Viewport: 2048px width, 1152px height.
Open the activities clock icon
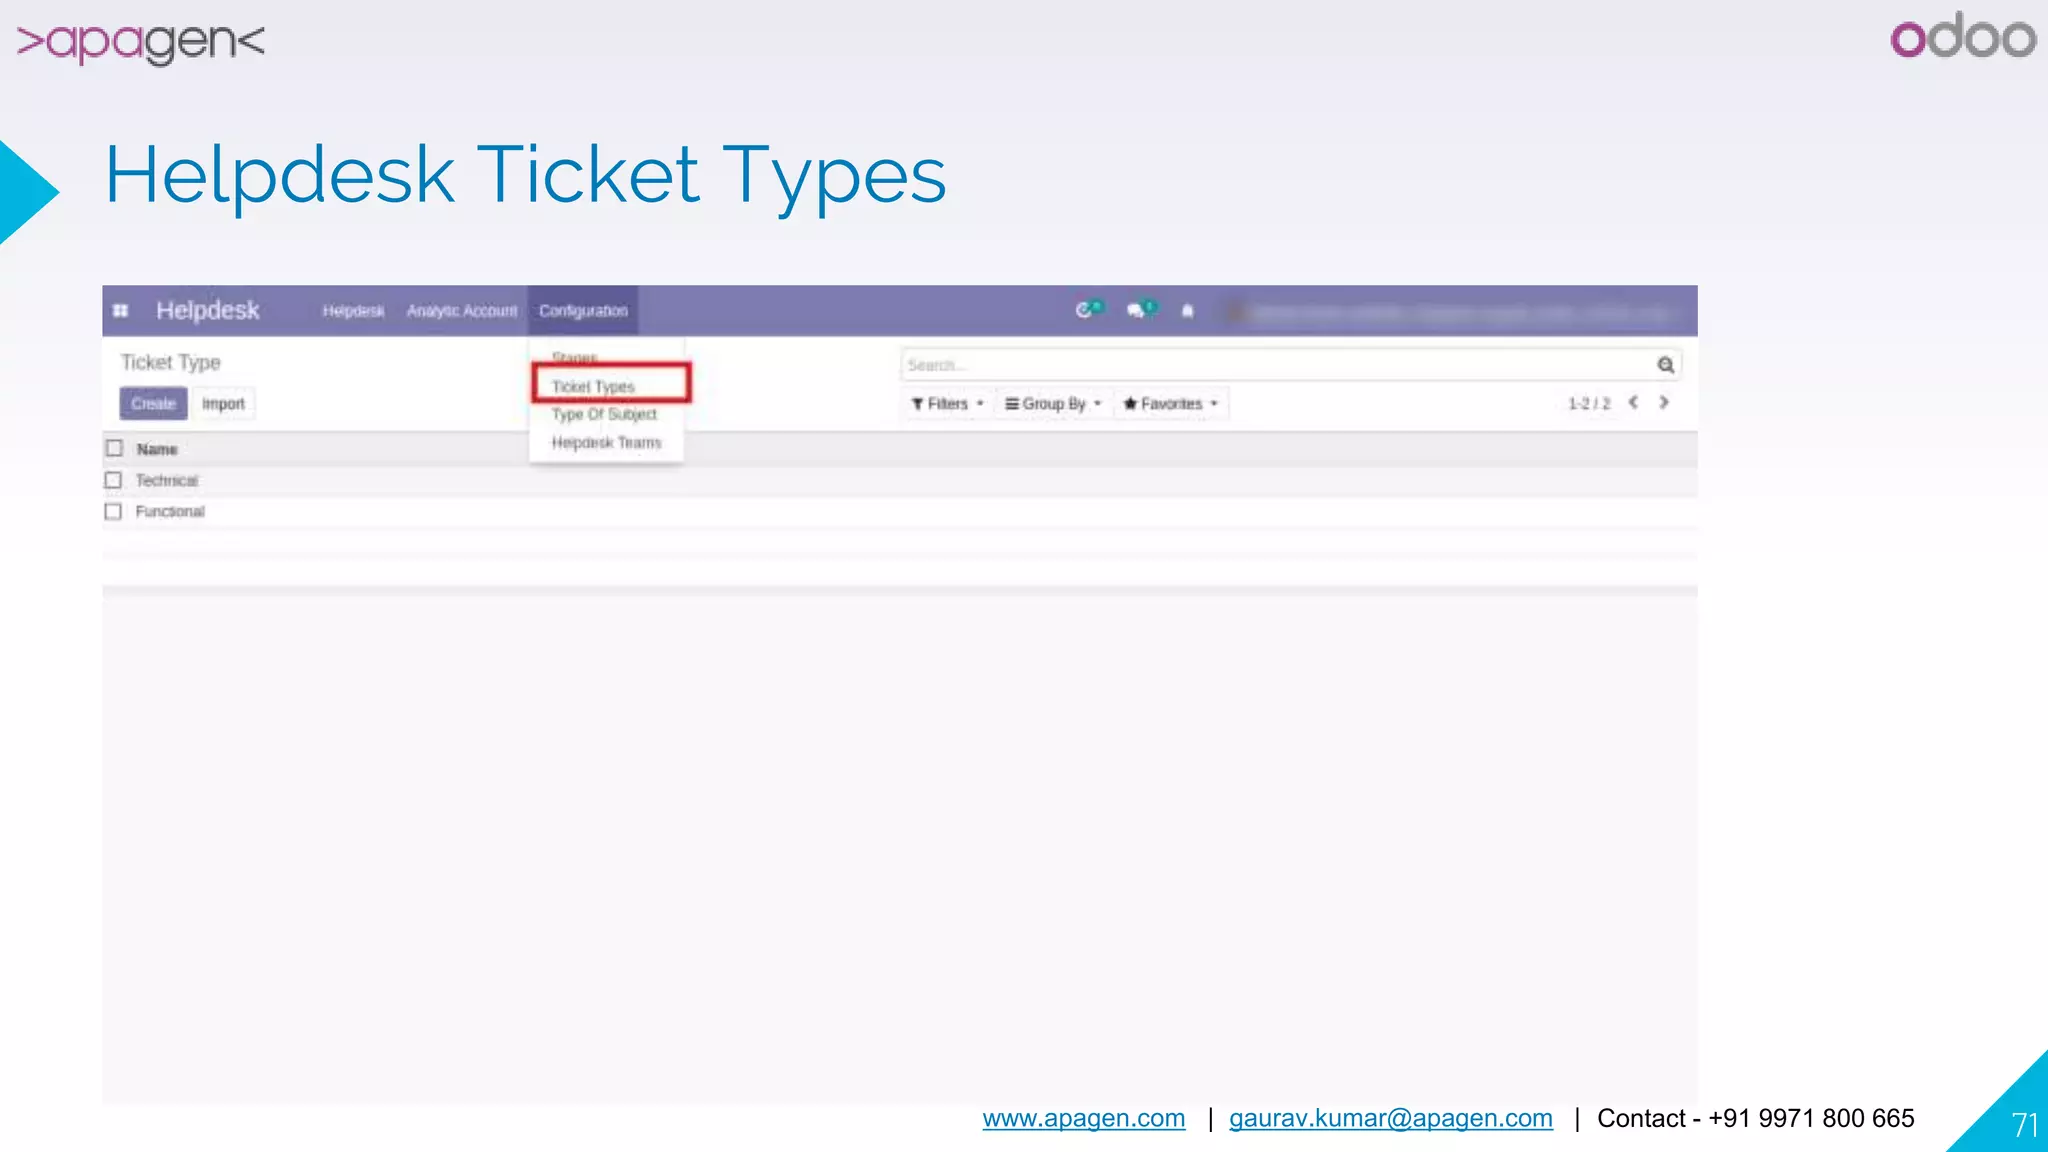click(x=1084, y=310)
